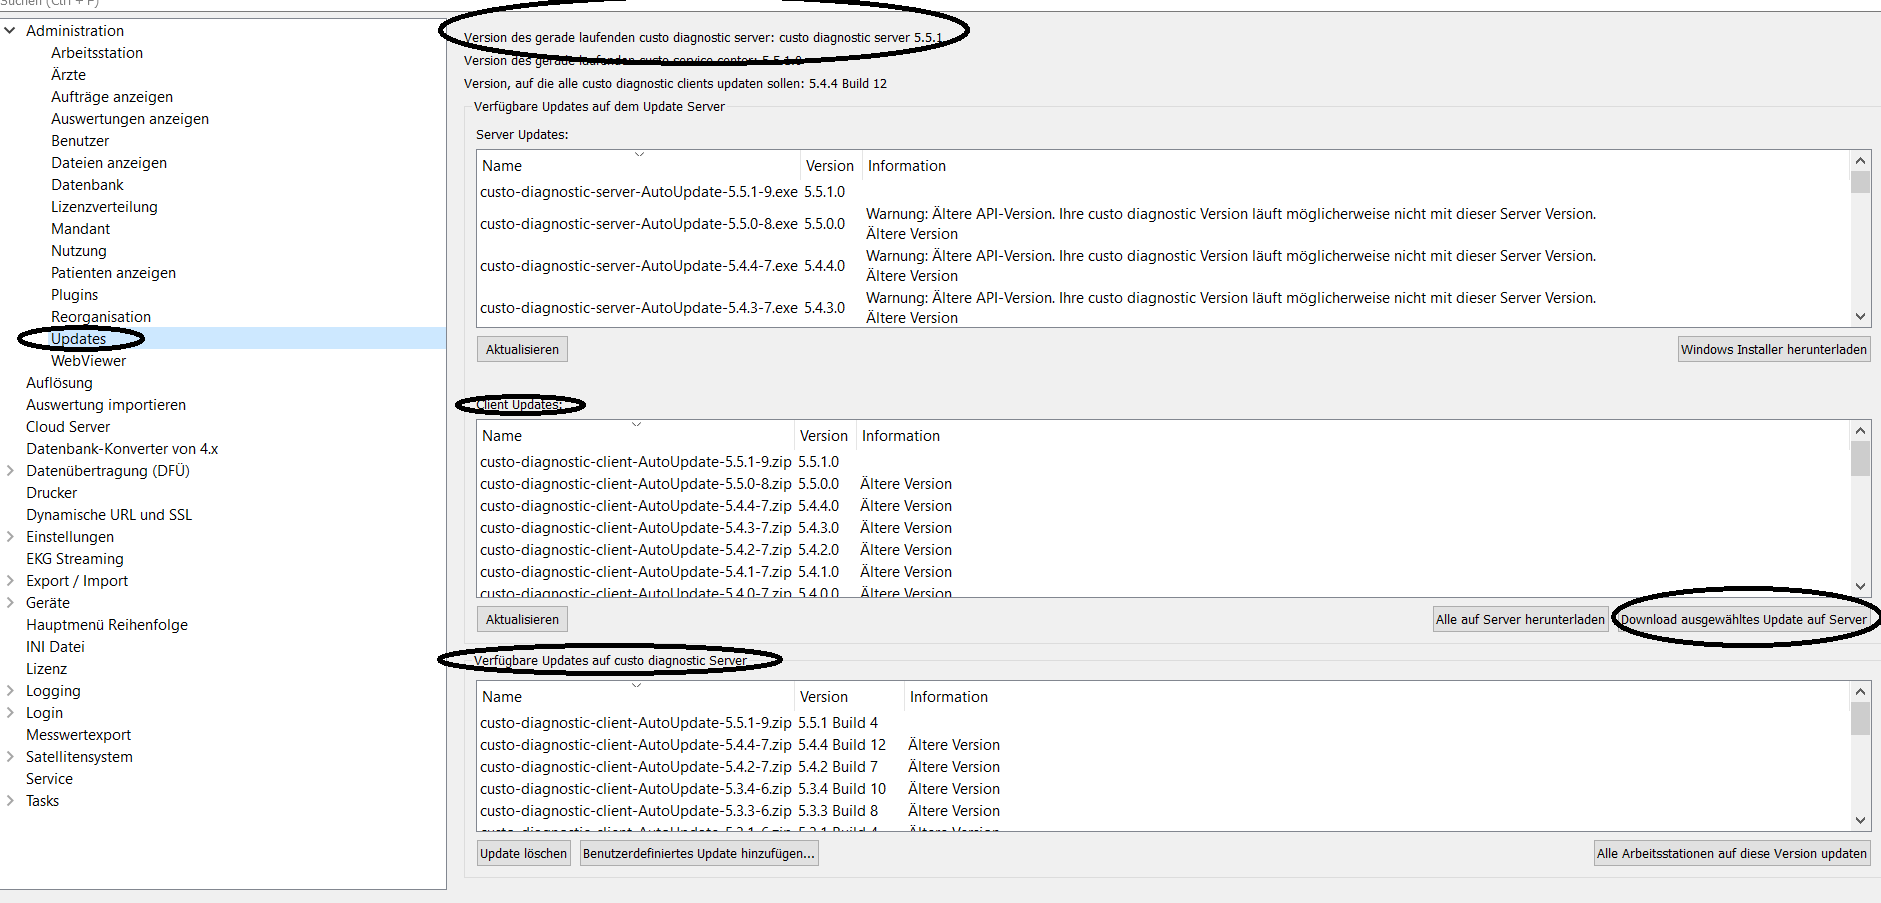
Task: Select Benutzer in the tree
Action: pyautogui.click(x=80, y=141)
